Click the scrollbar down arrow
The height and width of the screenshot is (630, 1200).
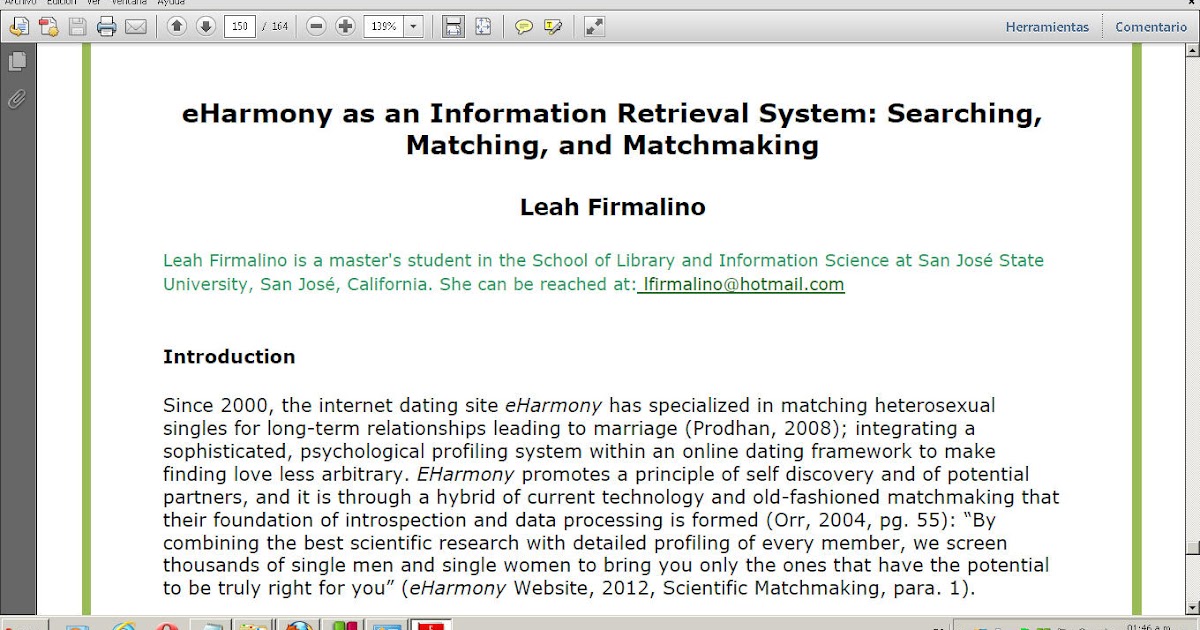tap(1191, 608)
